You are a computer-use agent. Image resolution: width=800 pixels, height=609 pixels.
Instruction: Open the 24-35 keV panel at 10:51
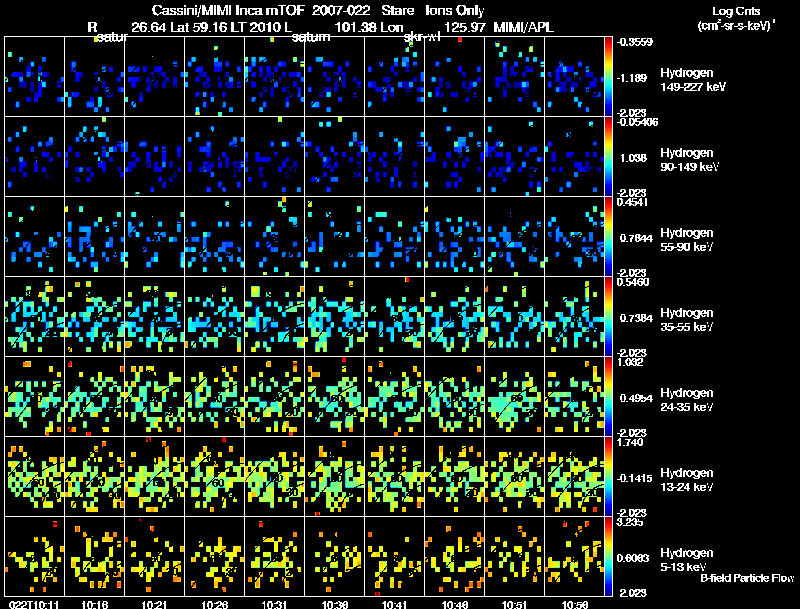click(x=515, y=396)
